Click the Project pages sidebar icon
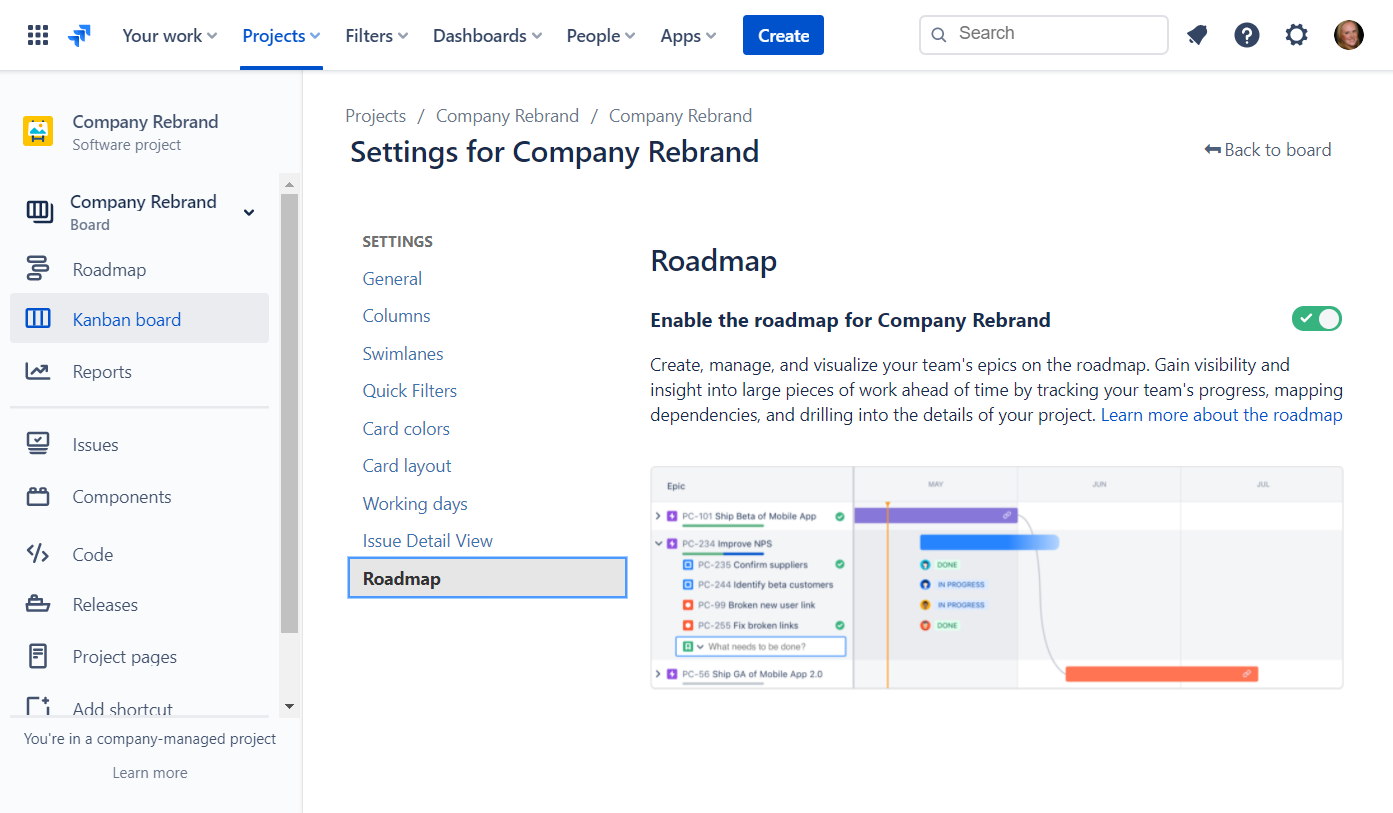 [x=39, y=656]
